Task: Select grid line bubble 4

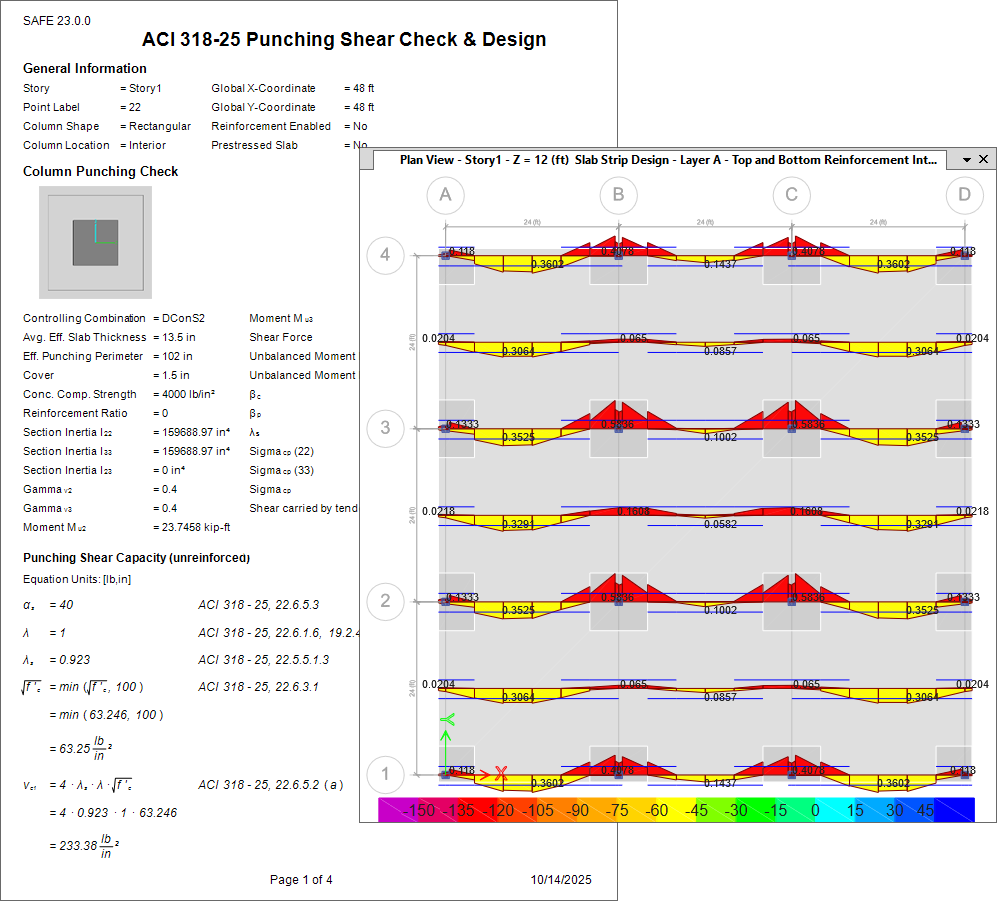Action: pos(386,255)
